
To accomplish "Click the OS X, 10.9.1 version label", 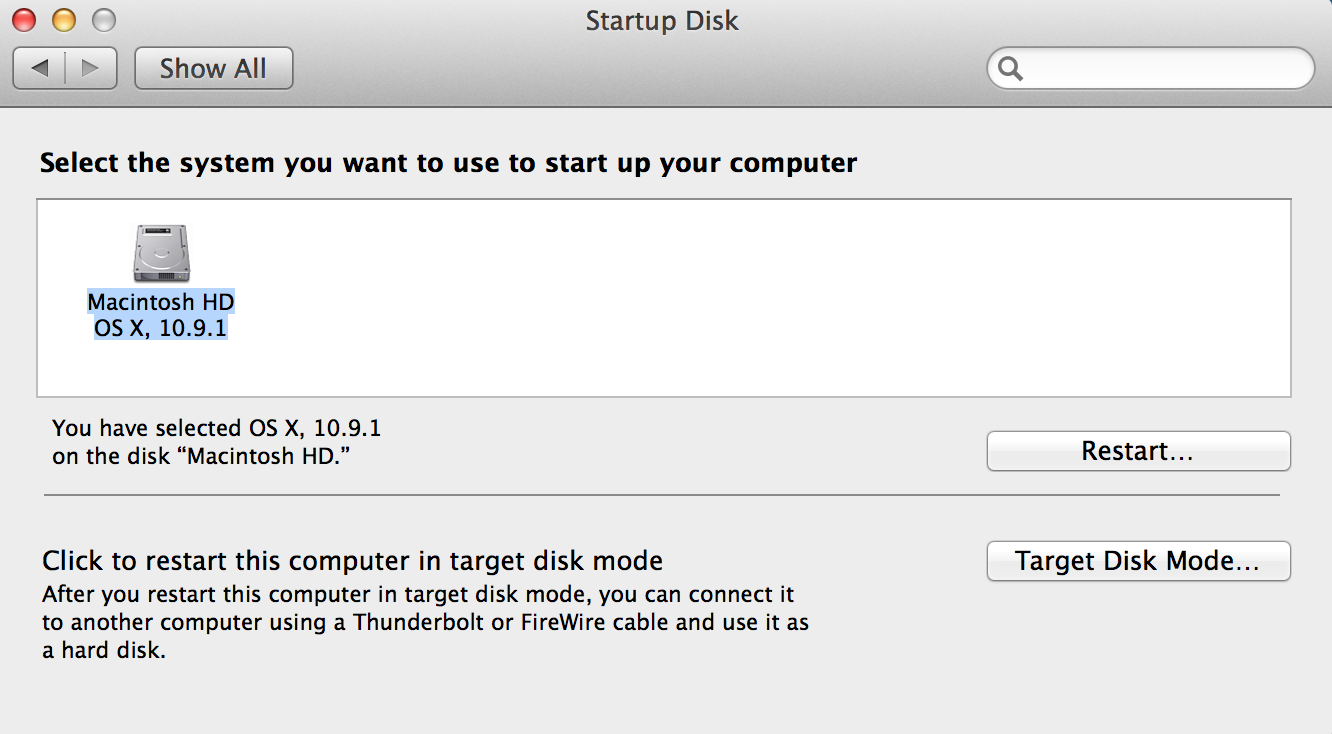I will [x=161, y=327].
